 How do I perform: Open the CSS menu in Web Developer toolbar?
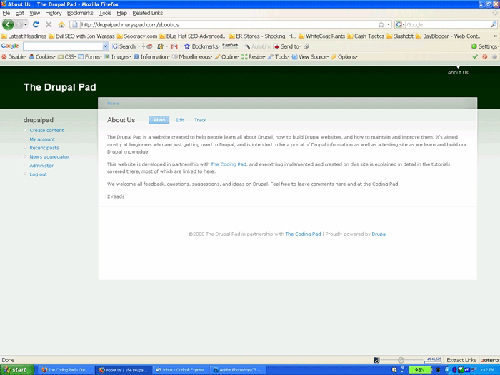(67, 57)
